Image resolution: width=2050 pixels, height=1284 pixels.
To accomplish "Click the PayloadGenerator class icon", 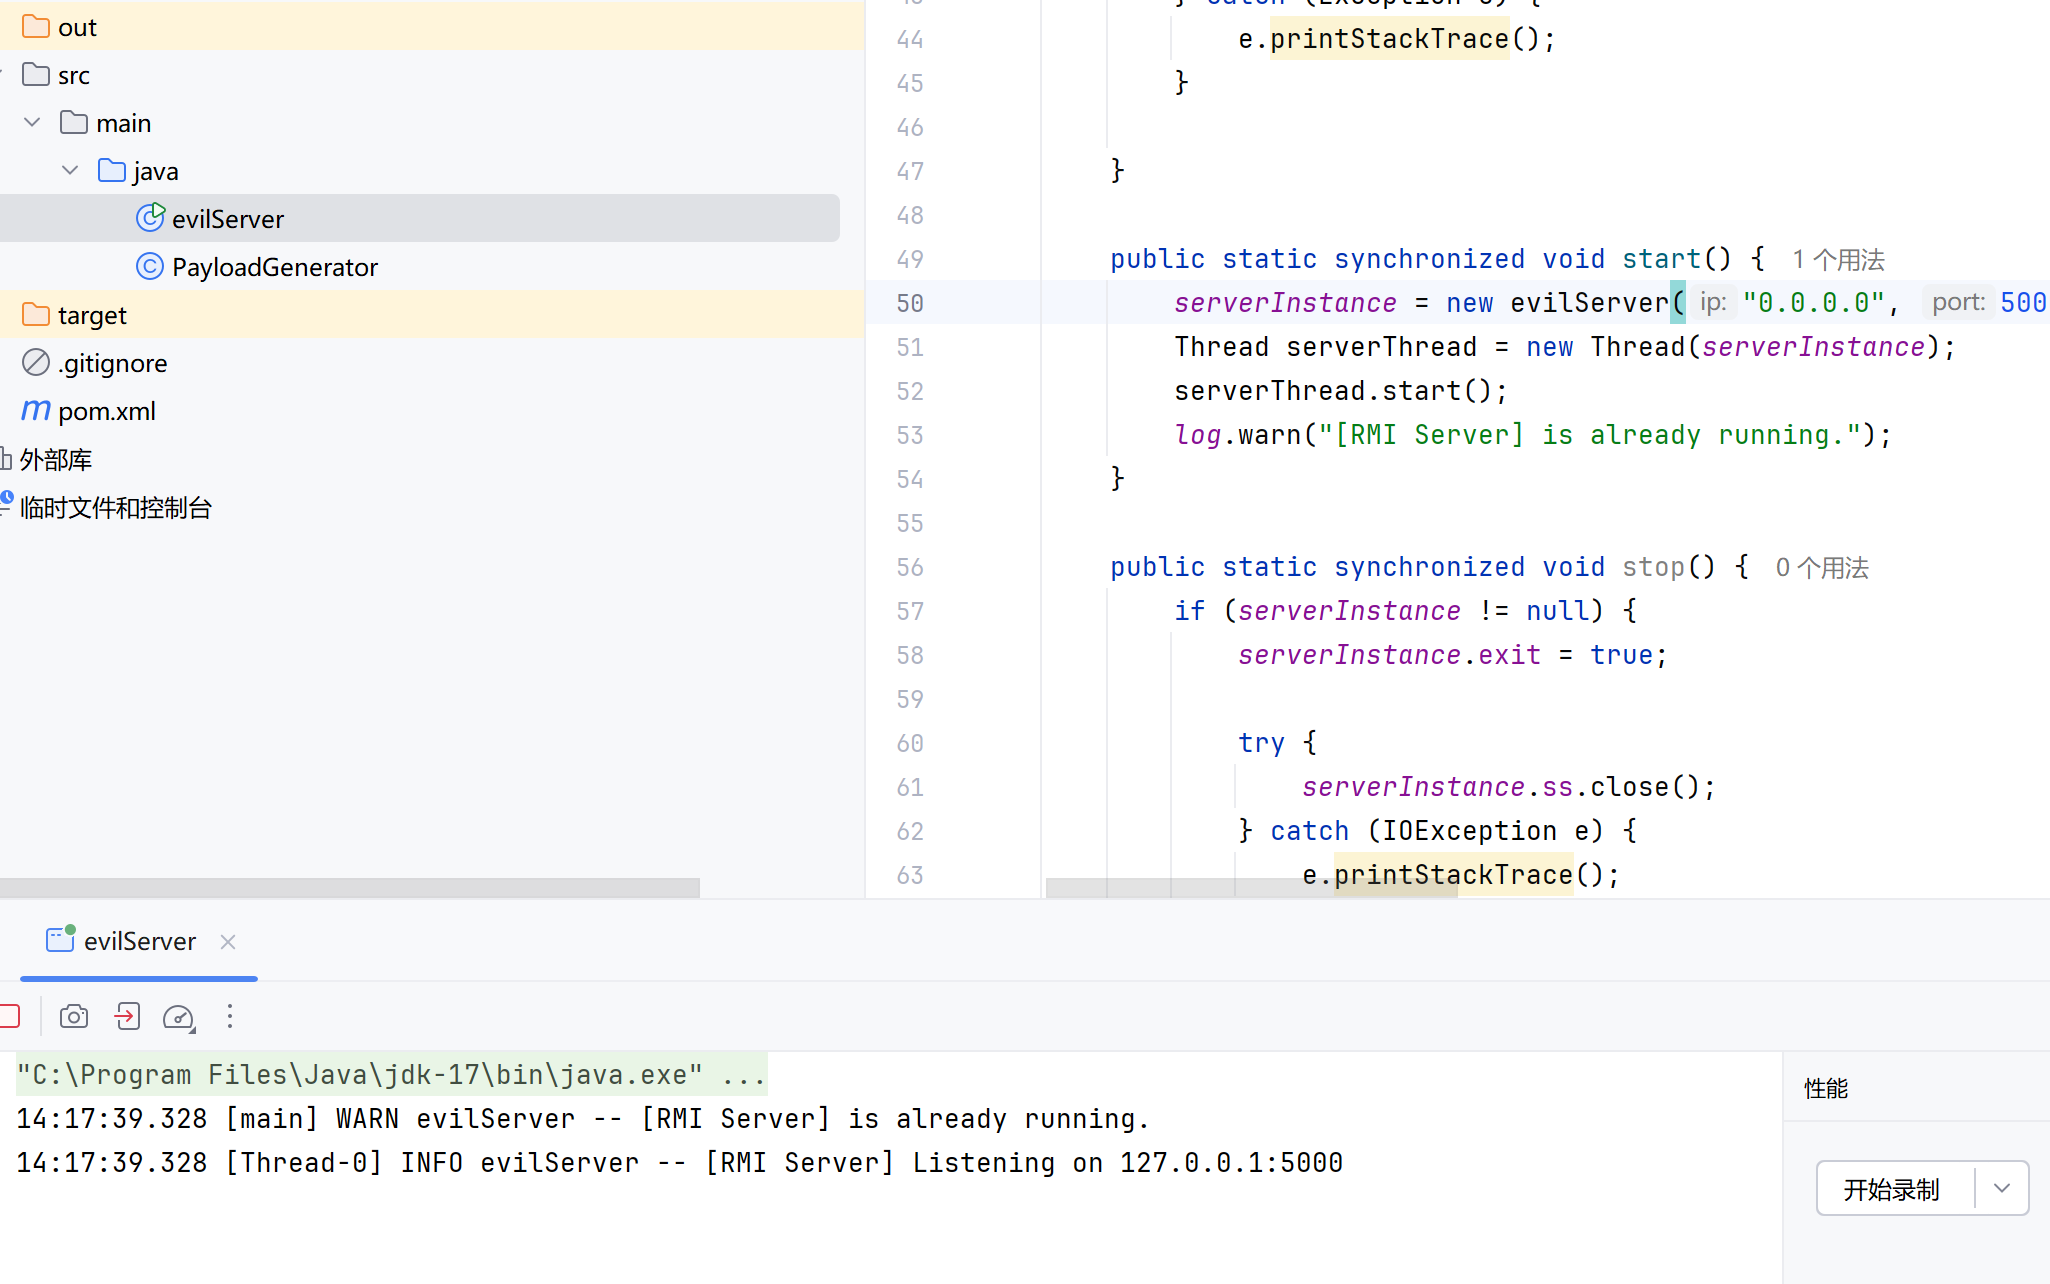I will 150,266.
